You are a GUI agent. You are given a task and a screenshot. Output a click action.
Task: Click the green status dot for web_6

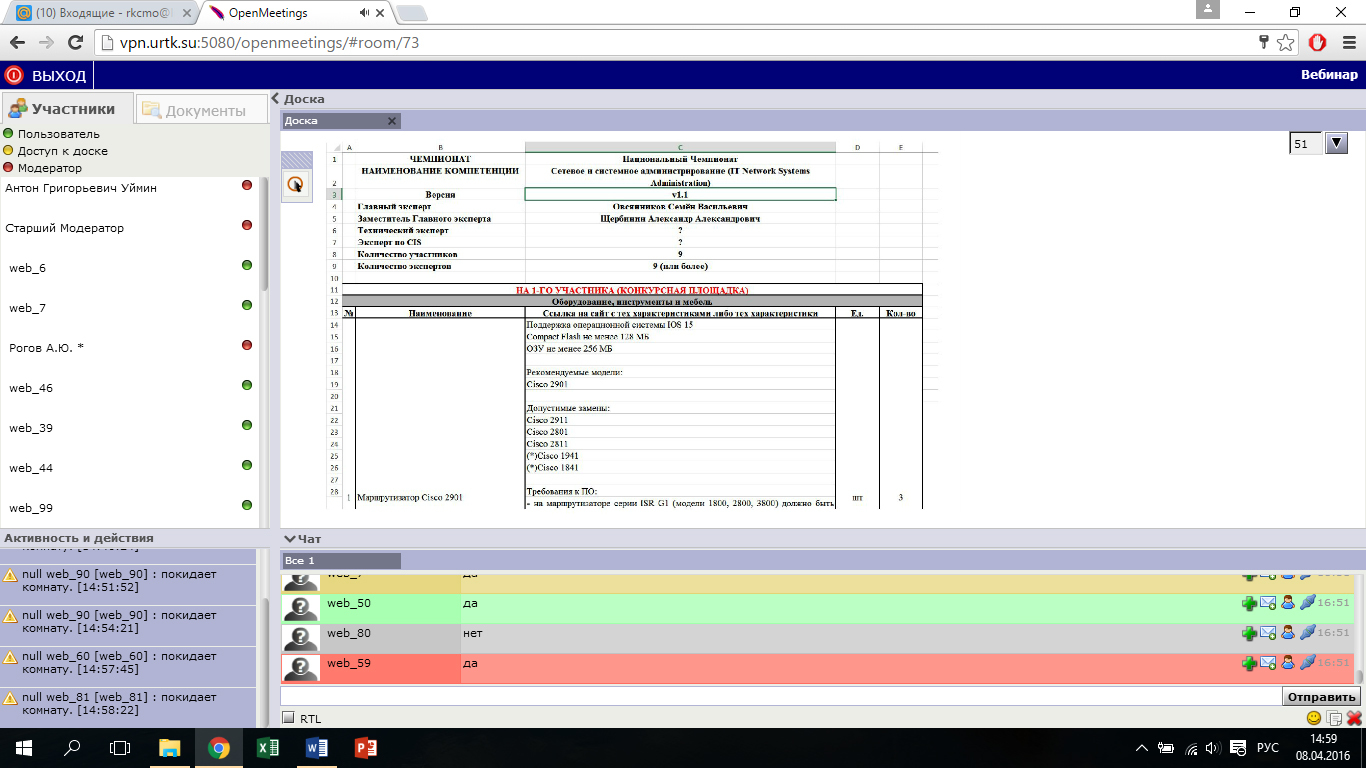click(246, 265)
